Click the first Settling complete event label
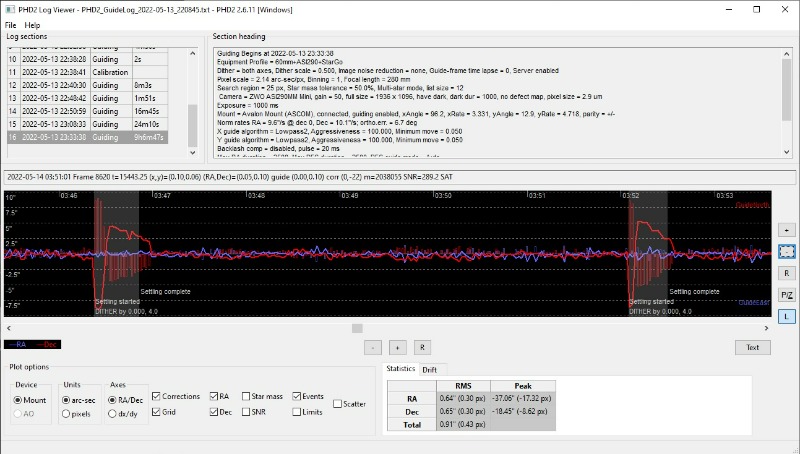 point(165,292)
